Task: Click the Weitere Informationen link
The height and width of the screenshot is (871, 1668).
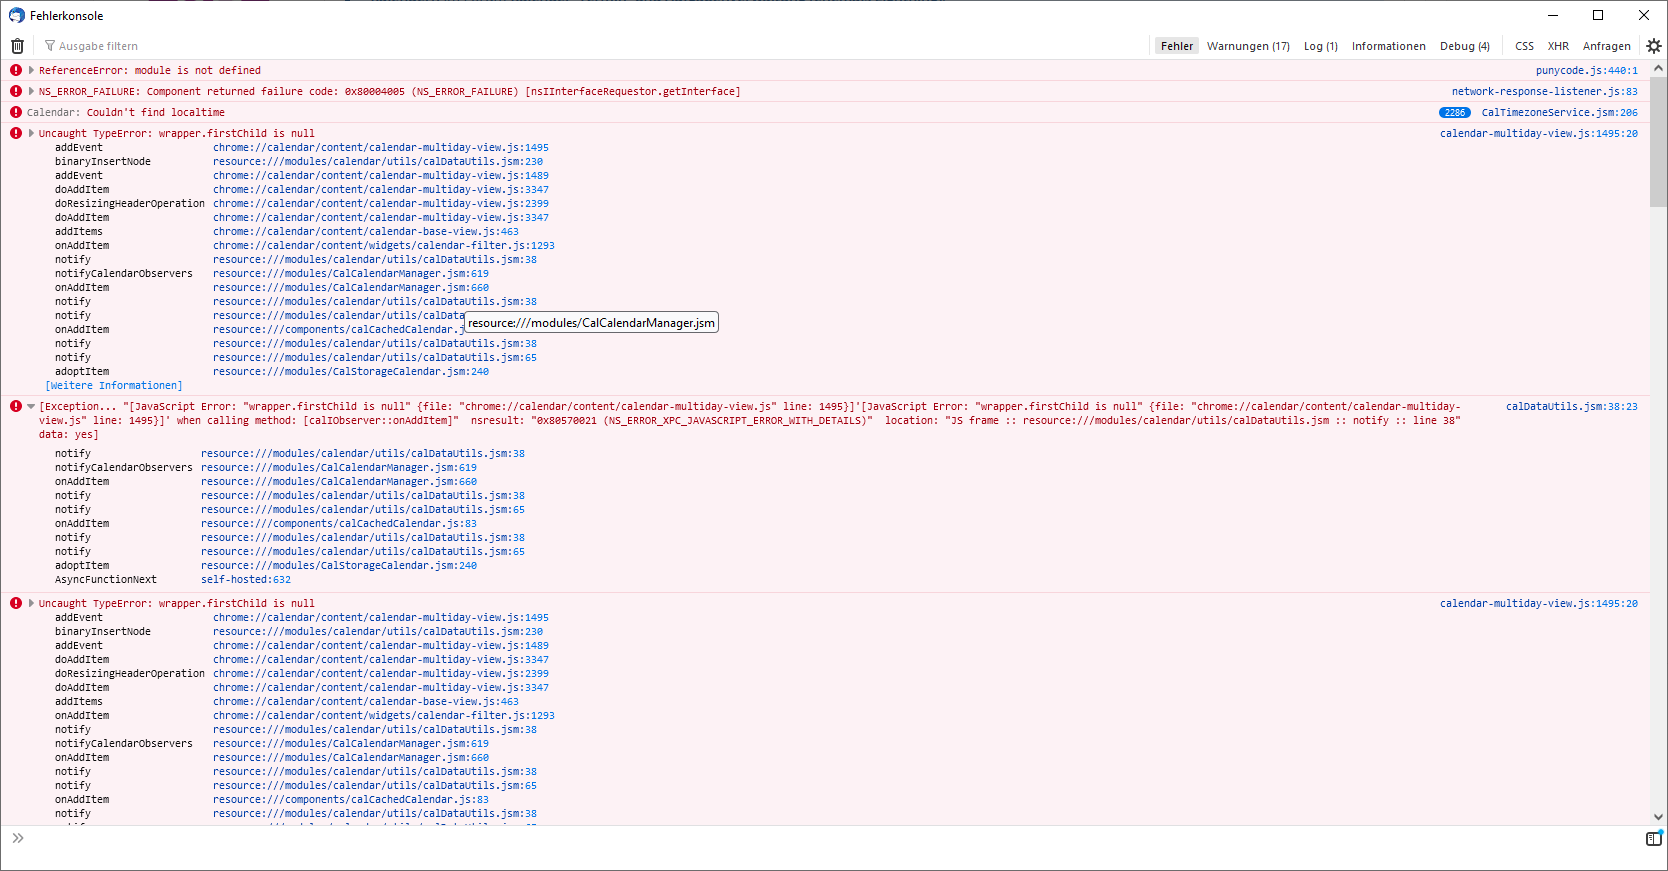Action: (114, 386)
